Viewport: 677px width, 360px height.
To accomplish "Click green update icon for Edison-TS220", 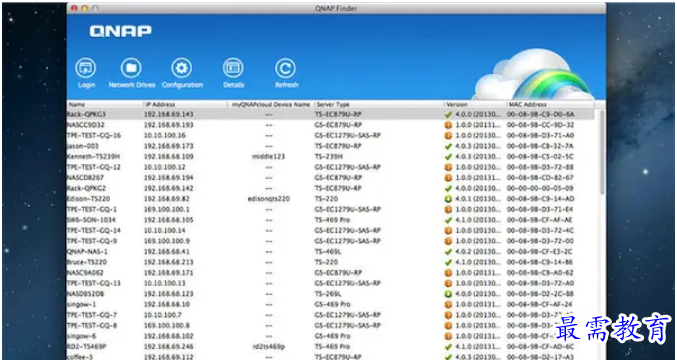I will coord(448,199).
